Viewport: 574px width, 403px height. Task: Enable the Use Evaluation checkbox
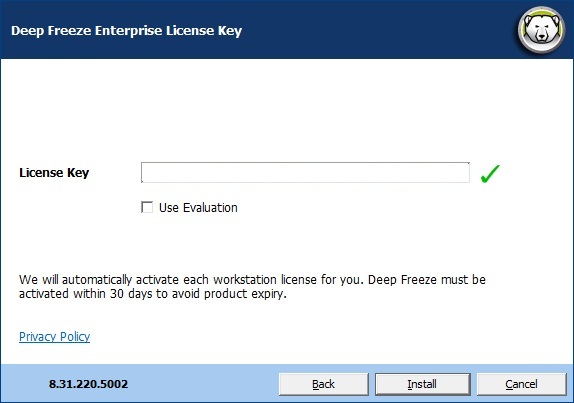pyautogui.click(x=147, y=207)
